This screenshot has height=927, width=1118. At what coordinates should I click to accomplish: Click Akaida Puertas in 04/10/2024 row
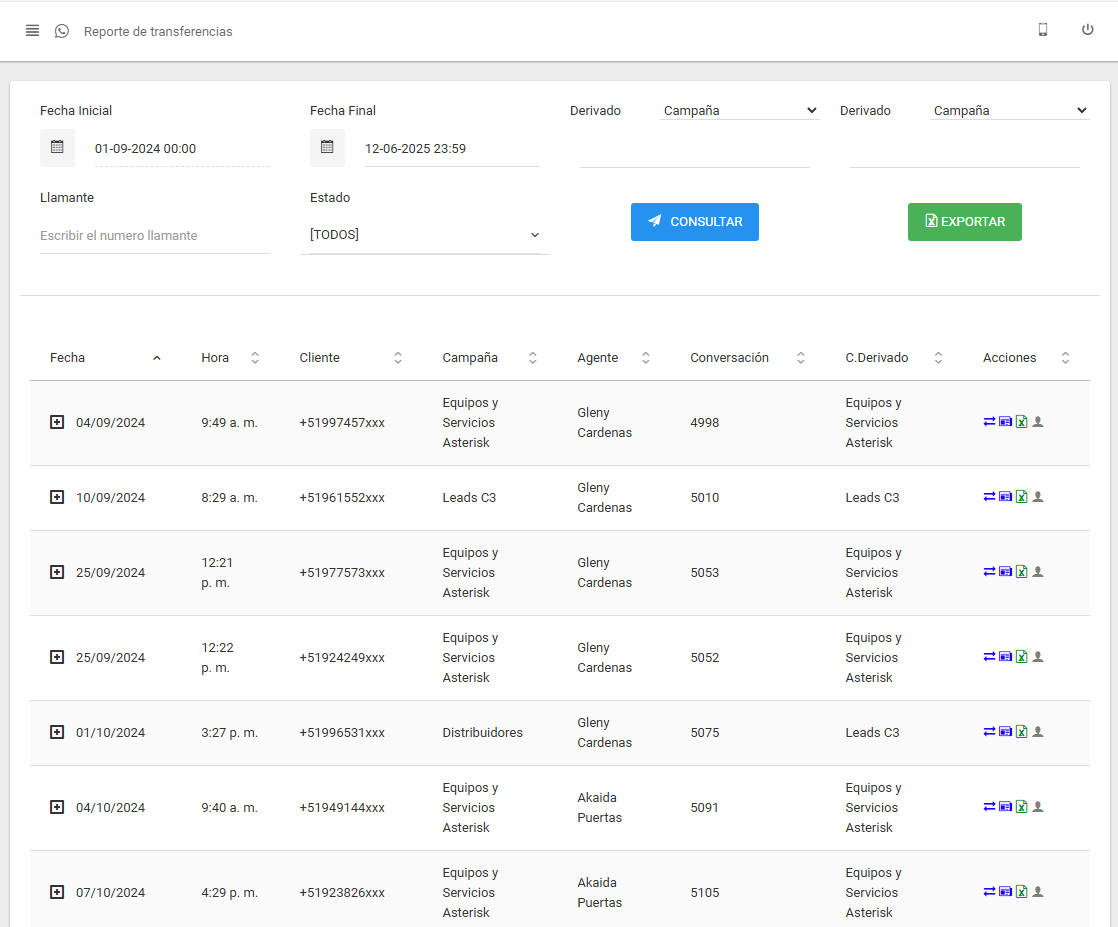599,807
